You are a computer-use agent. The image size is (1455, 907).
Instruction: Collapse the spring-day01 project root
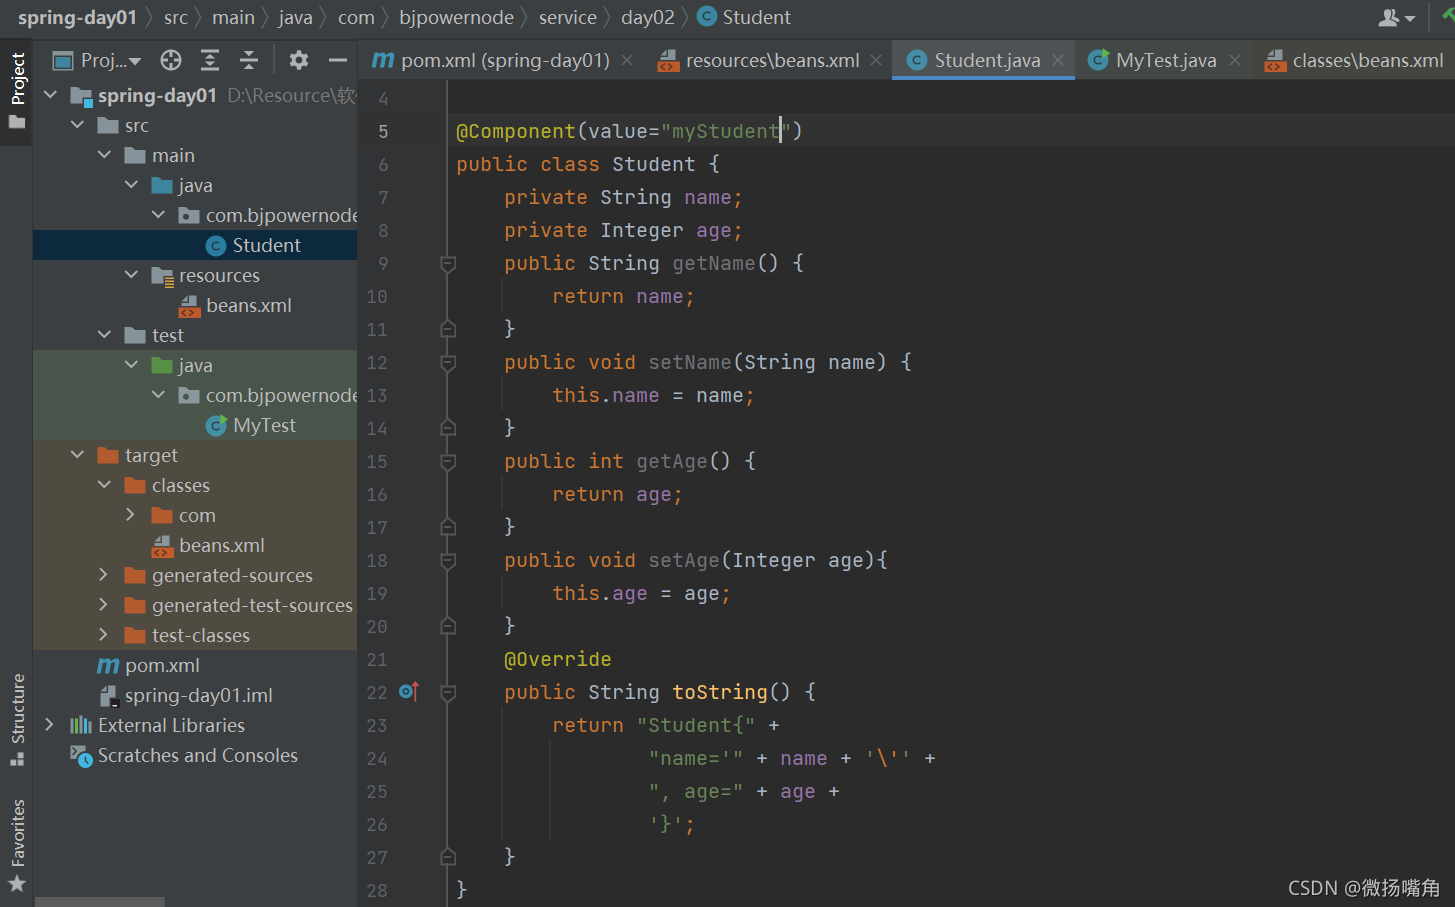coord(51,95)
